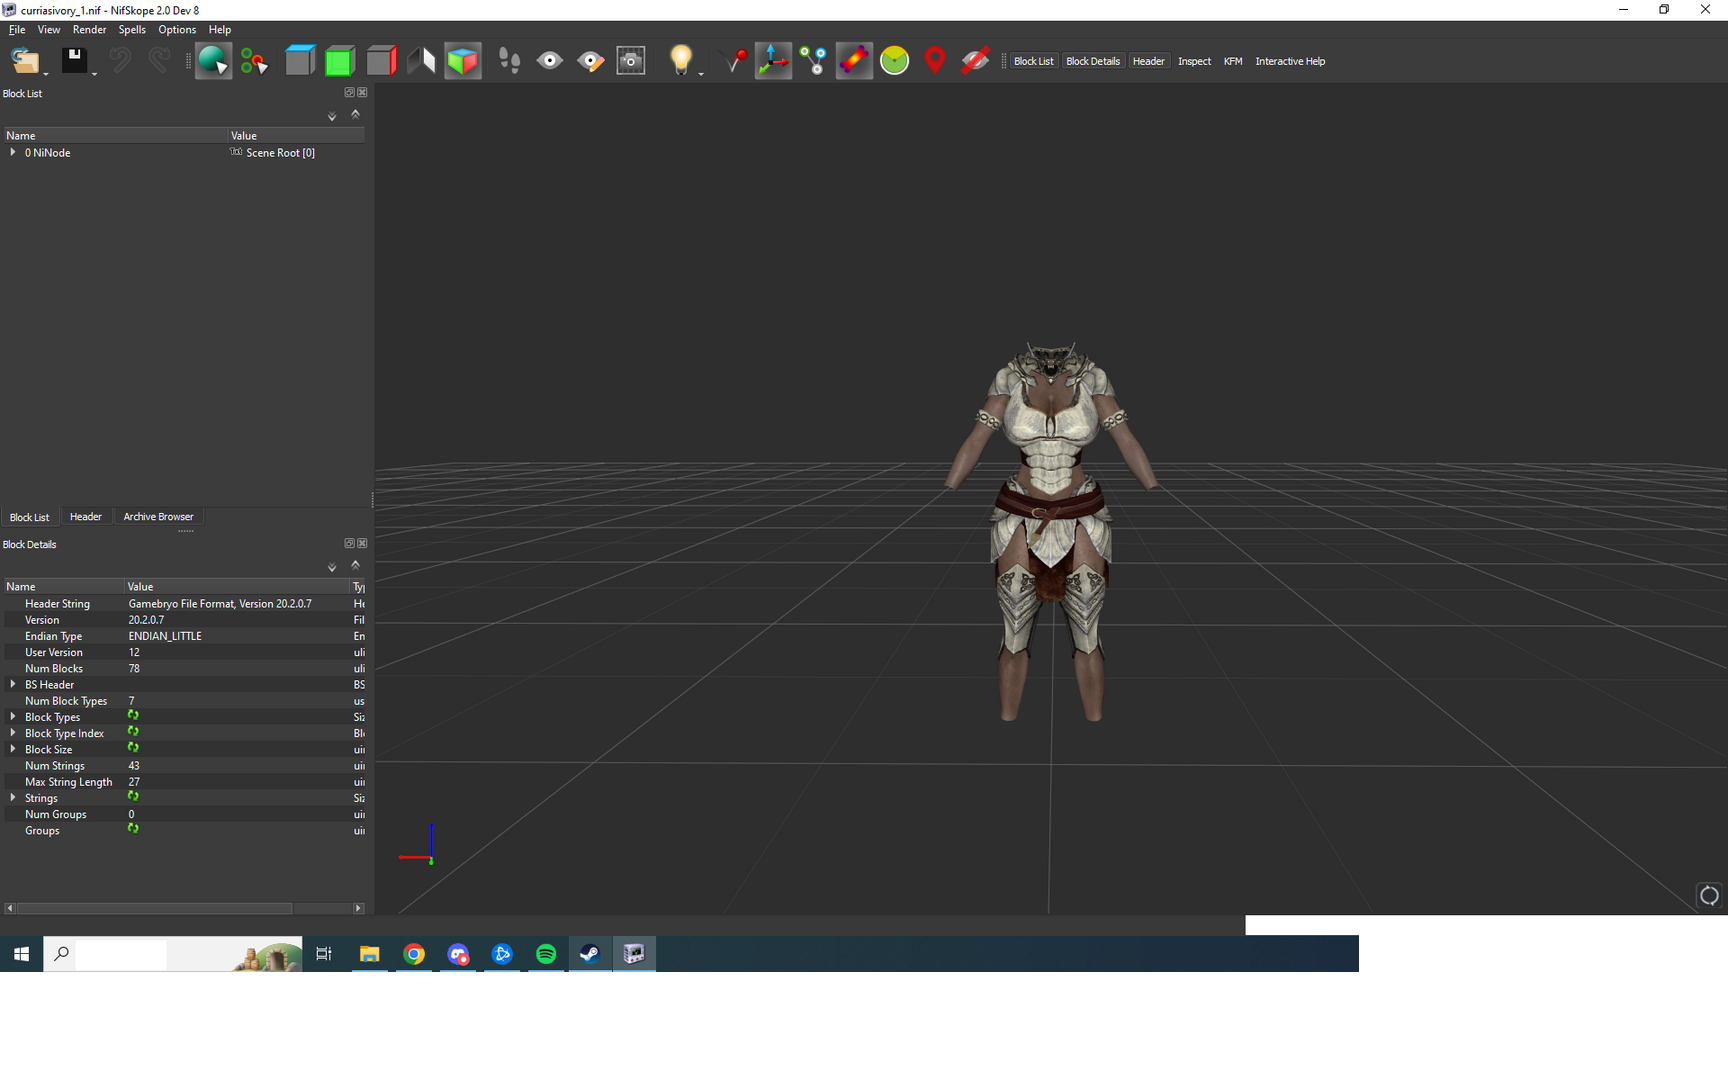Expand the Block Type Index row

[13, 733]
